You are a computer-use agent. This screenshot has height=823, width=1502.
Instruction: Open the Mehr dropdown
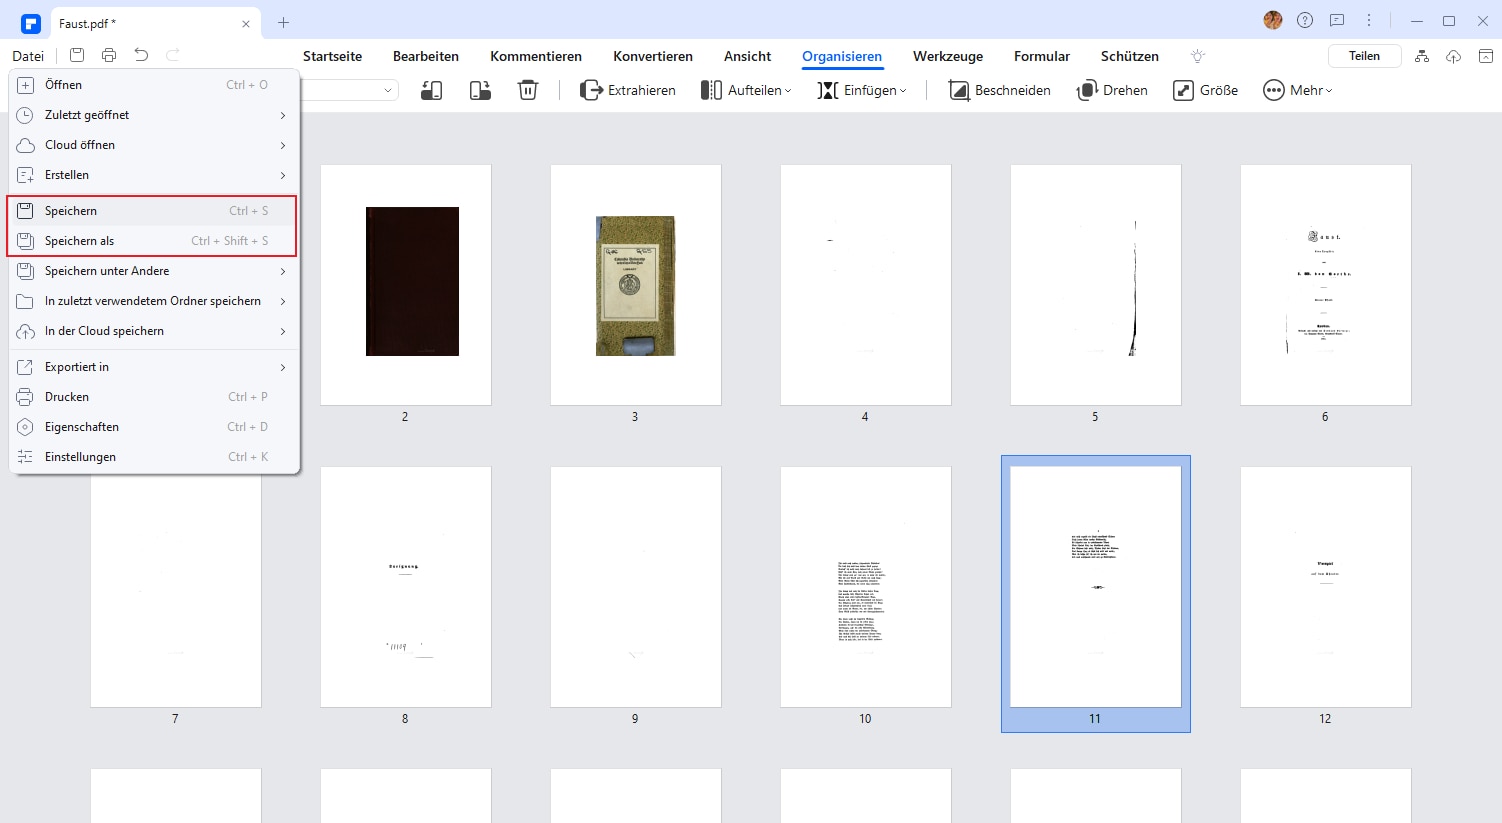click(1297, 90)
